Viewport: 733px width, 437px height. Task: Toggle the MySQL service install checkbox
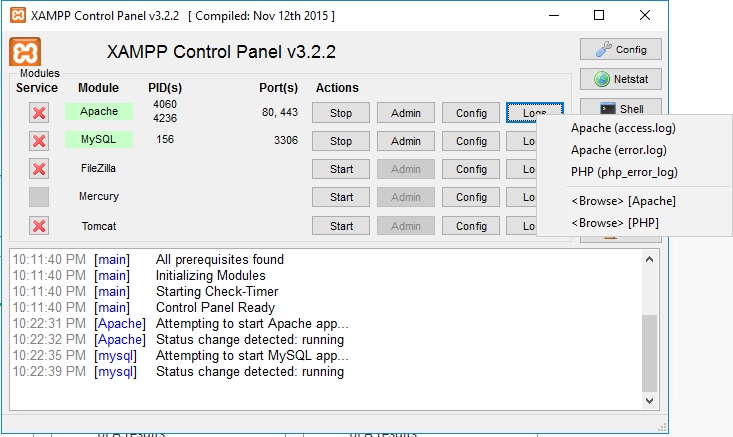(x=39, y=141)
